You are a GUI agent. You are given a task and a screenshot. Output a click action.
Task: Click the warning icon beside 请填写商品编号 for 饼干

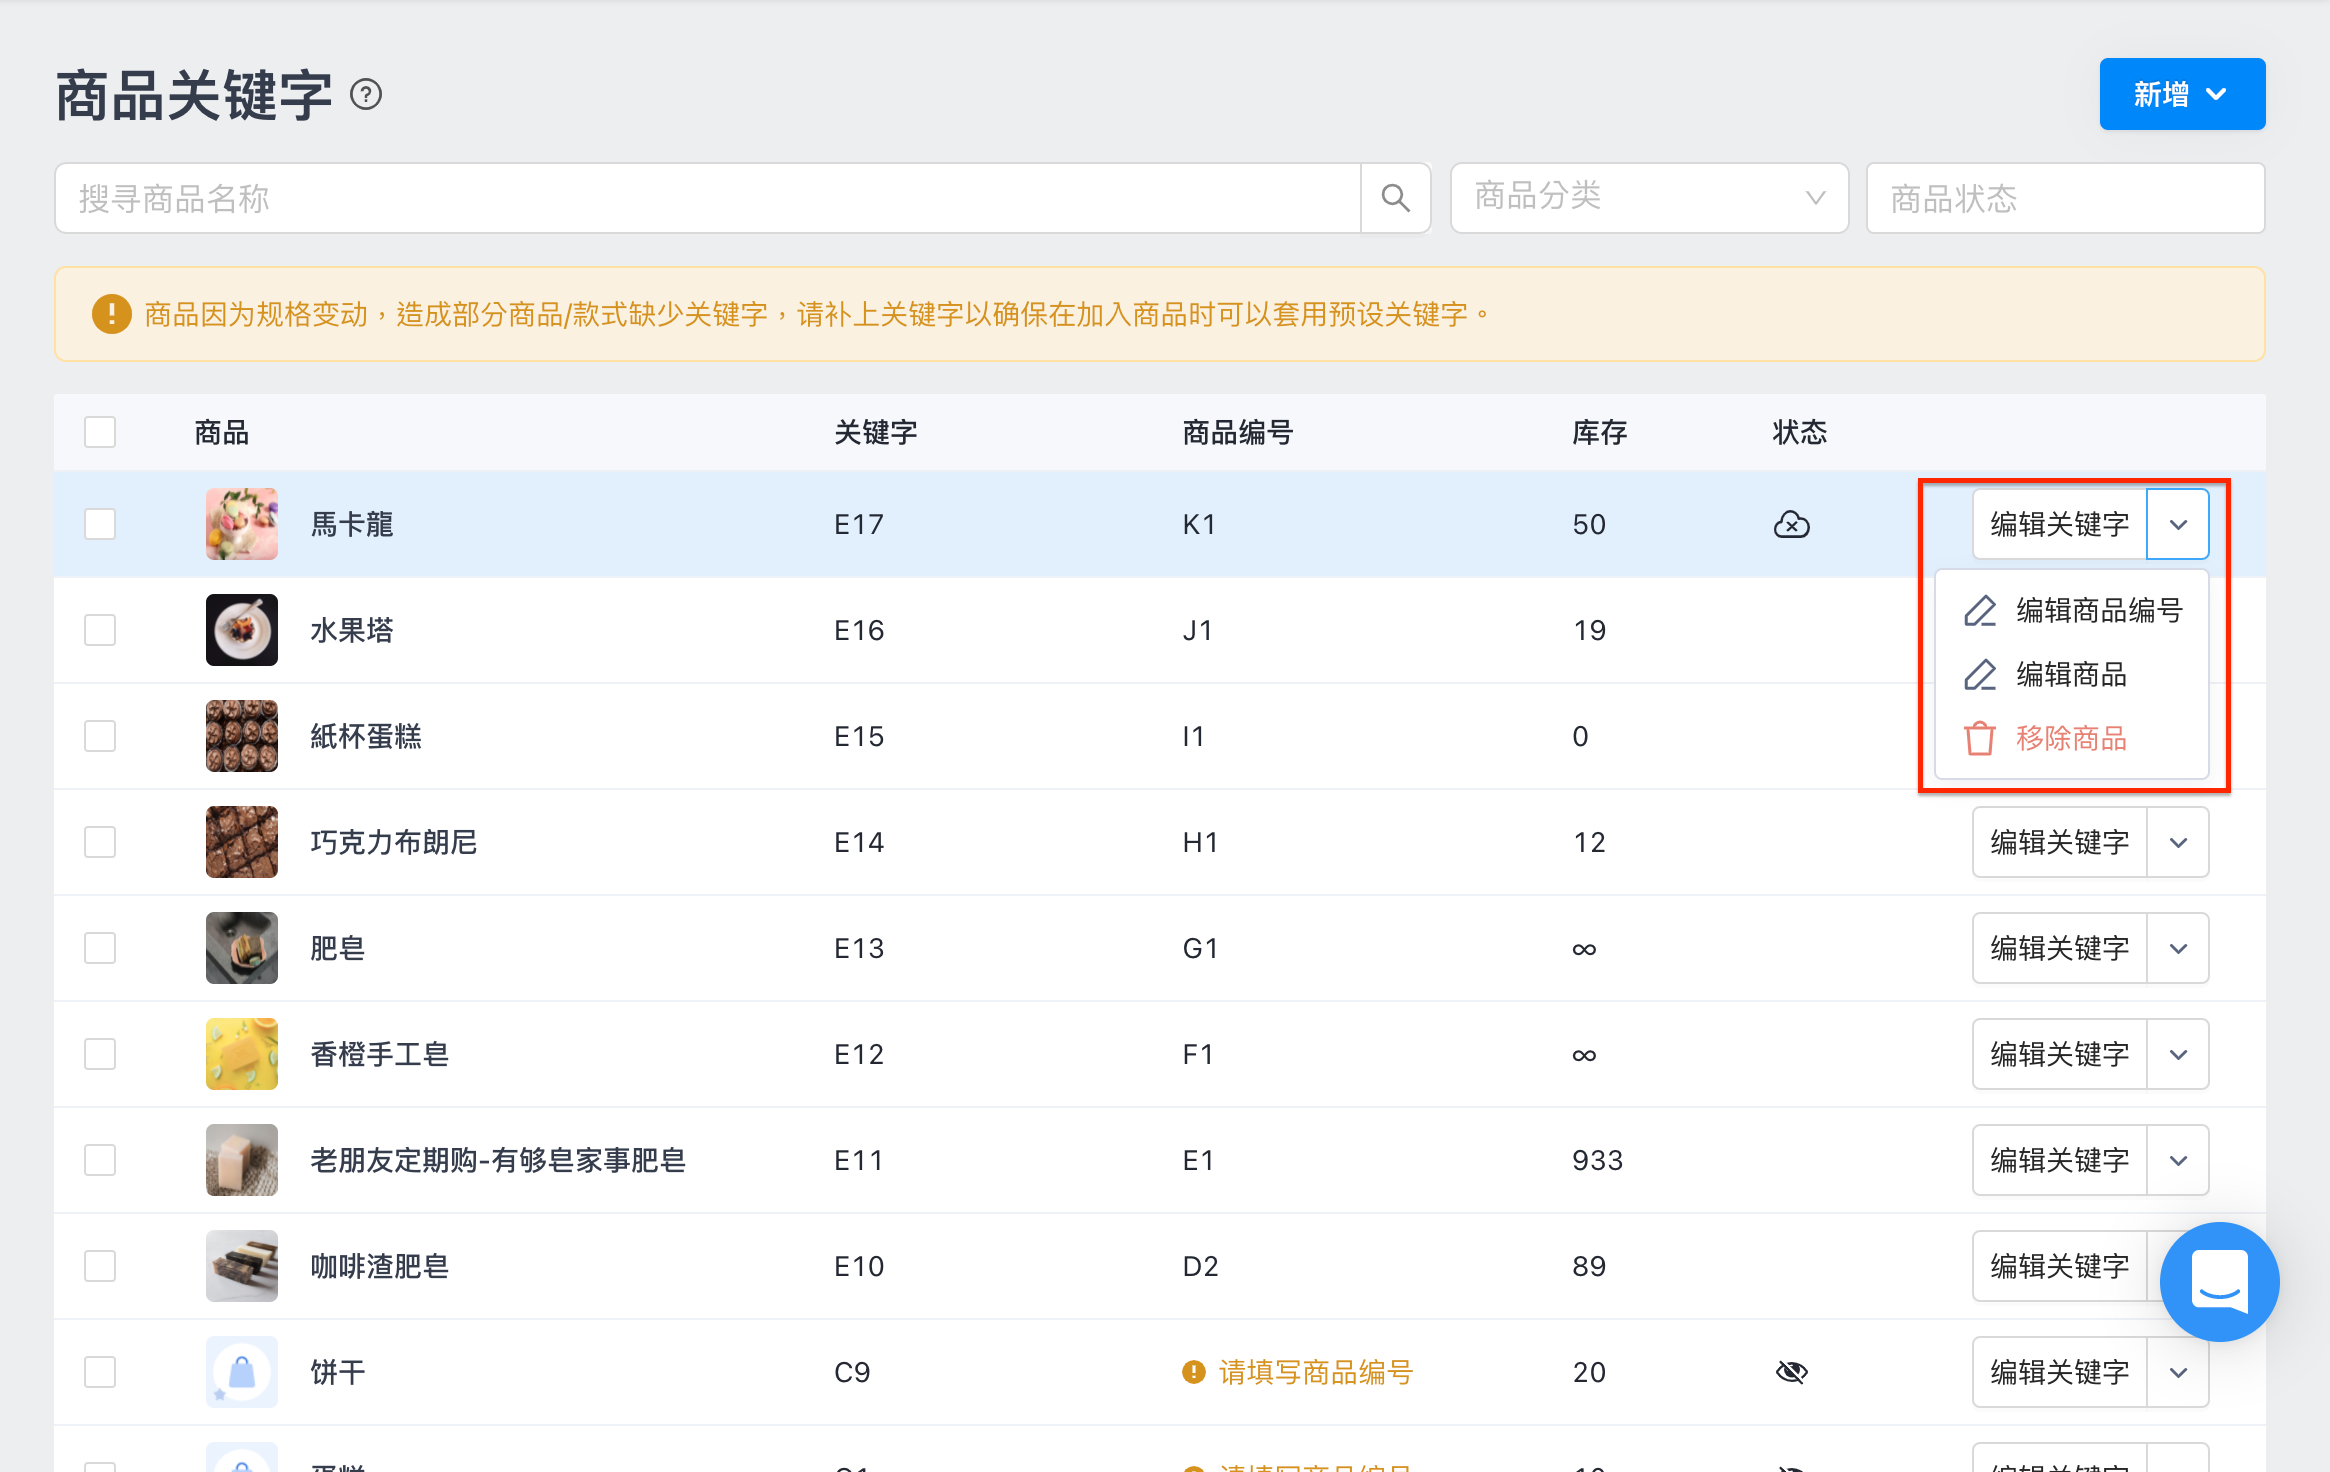pos(1193,1372)
